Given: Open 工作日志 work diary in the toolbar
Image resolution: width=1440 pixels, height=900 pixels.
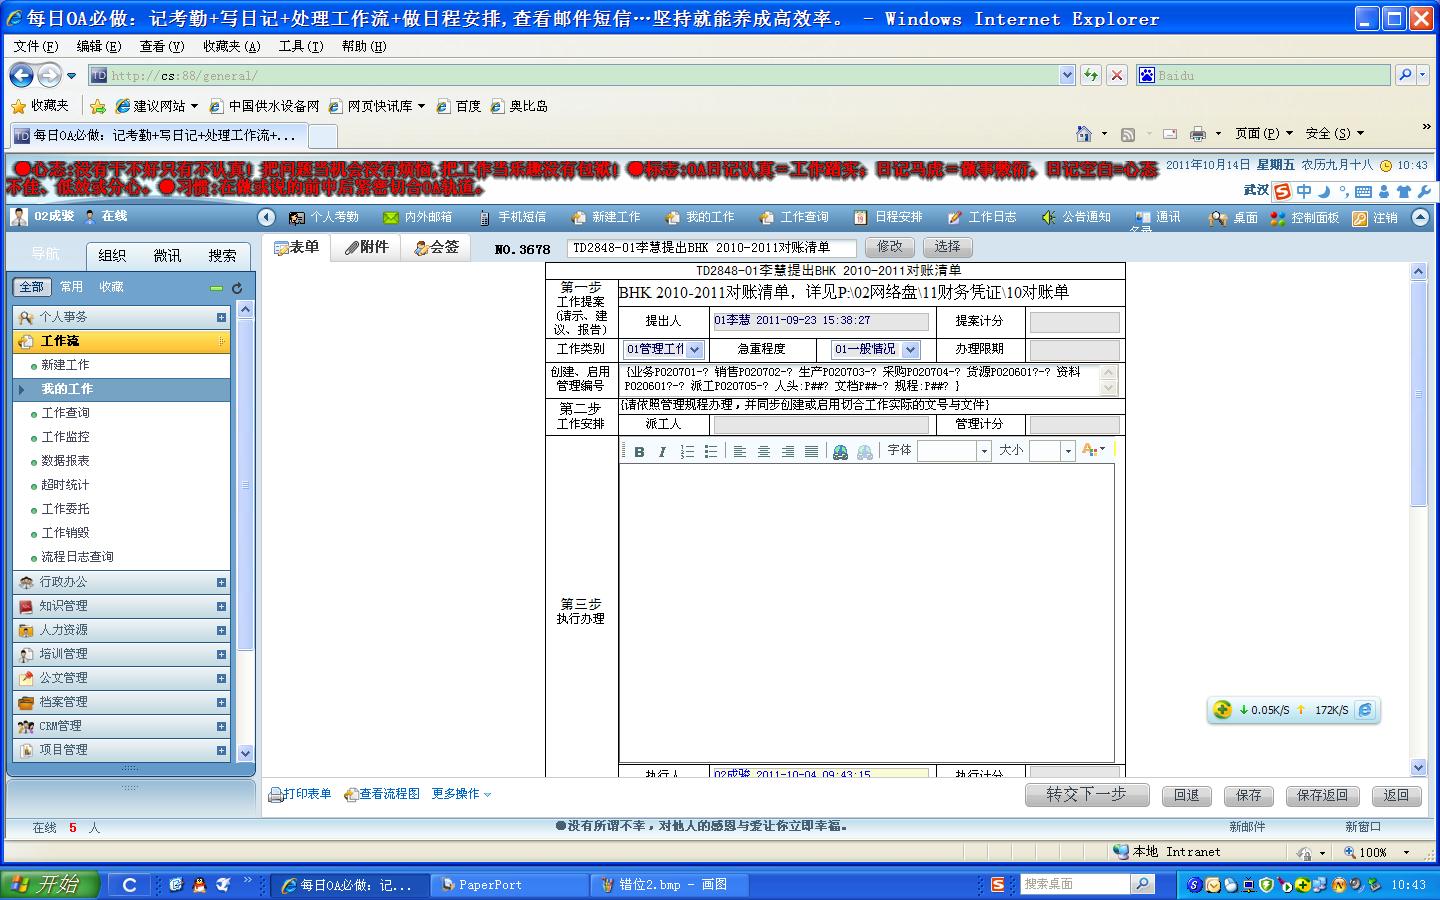Looking at the screenshot, I should point(982,217).
